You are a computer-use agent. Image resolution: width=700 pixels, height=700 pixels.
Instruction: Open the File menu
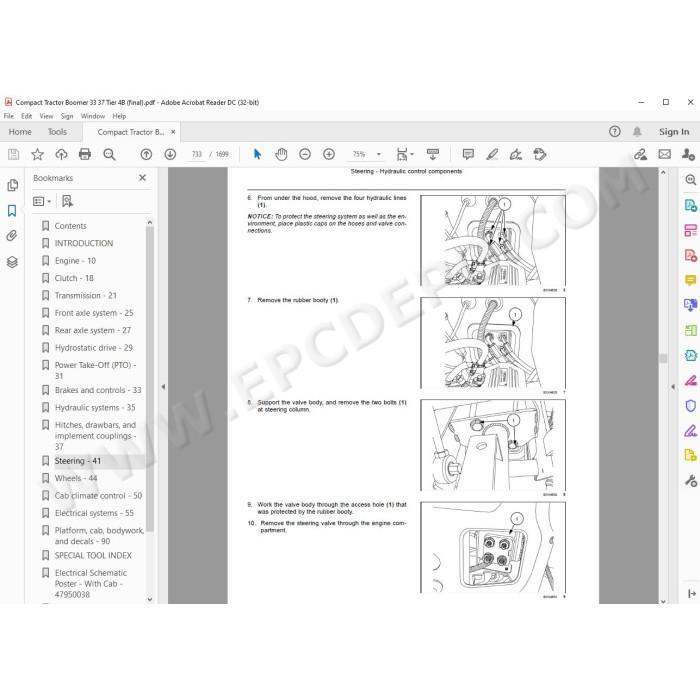[x=8, y=116]
